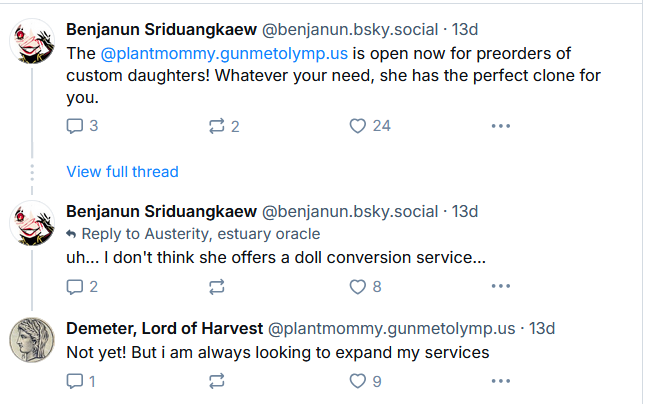653x404 pixels.
Task: Open more options on the preorder post
Action: pyautogui.click(x=500, y=126)
